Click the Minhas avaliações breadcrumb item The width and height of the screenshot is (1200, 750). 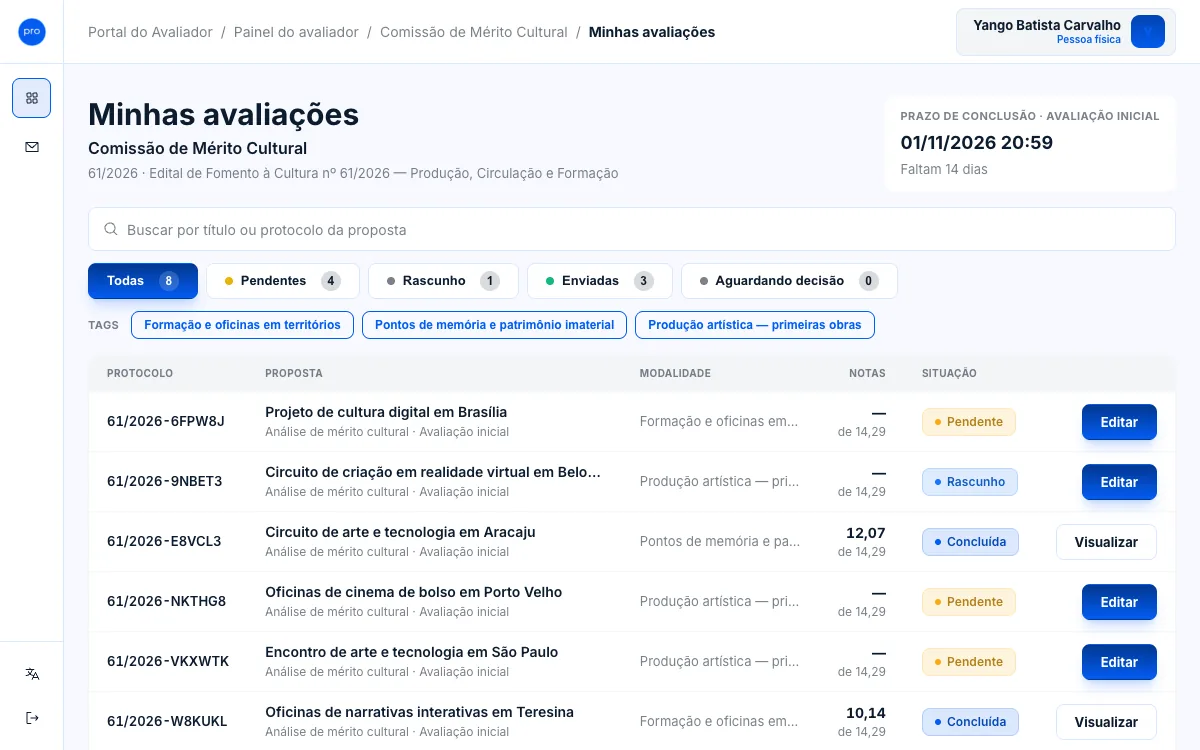point(652,32)
